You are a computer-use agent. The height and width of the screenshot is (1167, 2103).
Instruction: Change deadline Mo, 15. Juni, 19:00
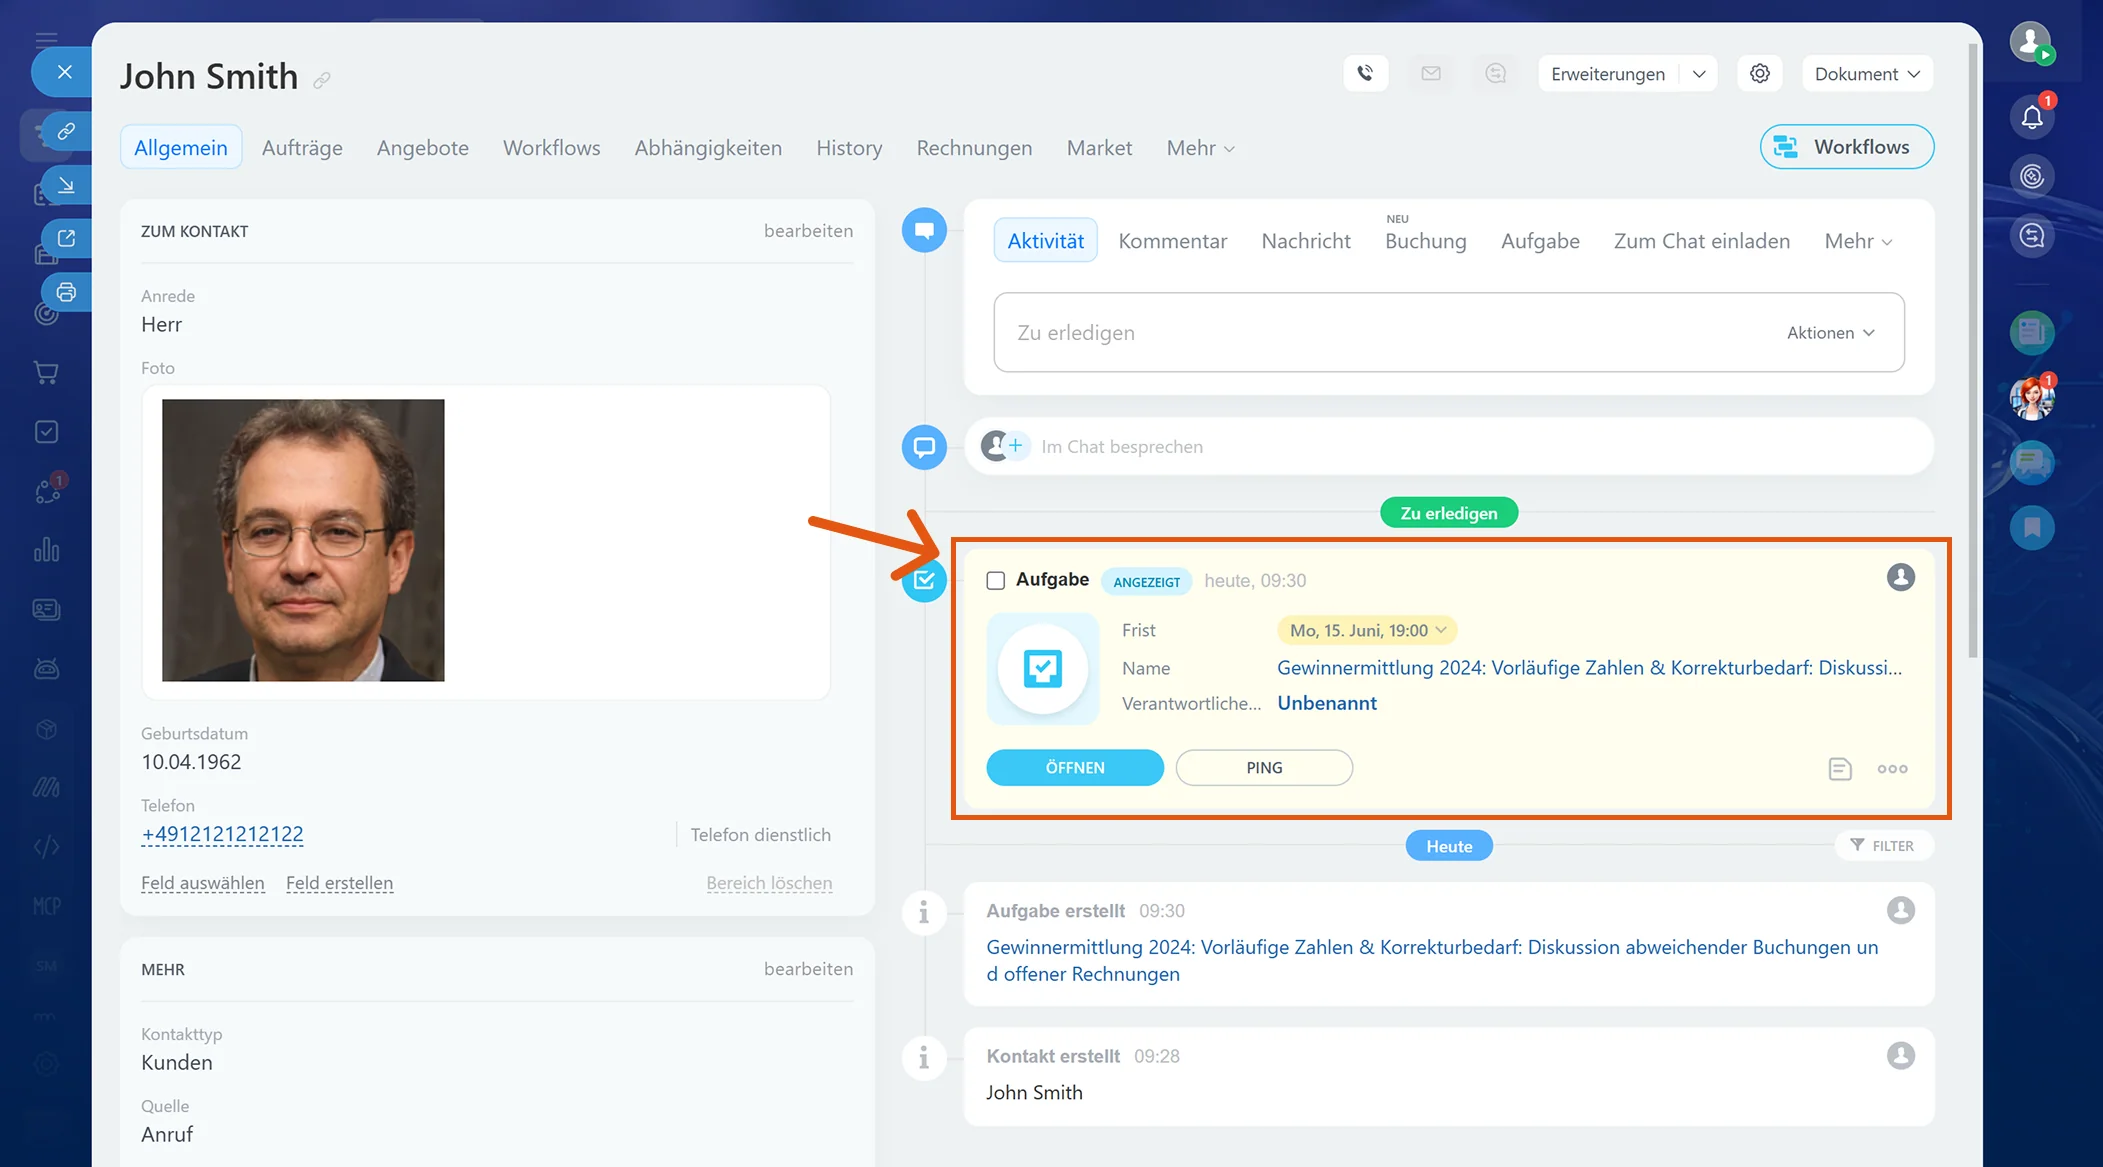[1367, 630]
